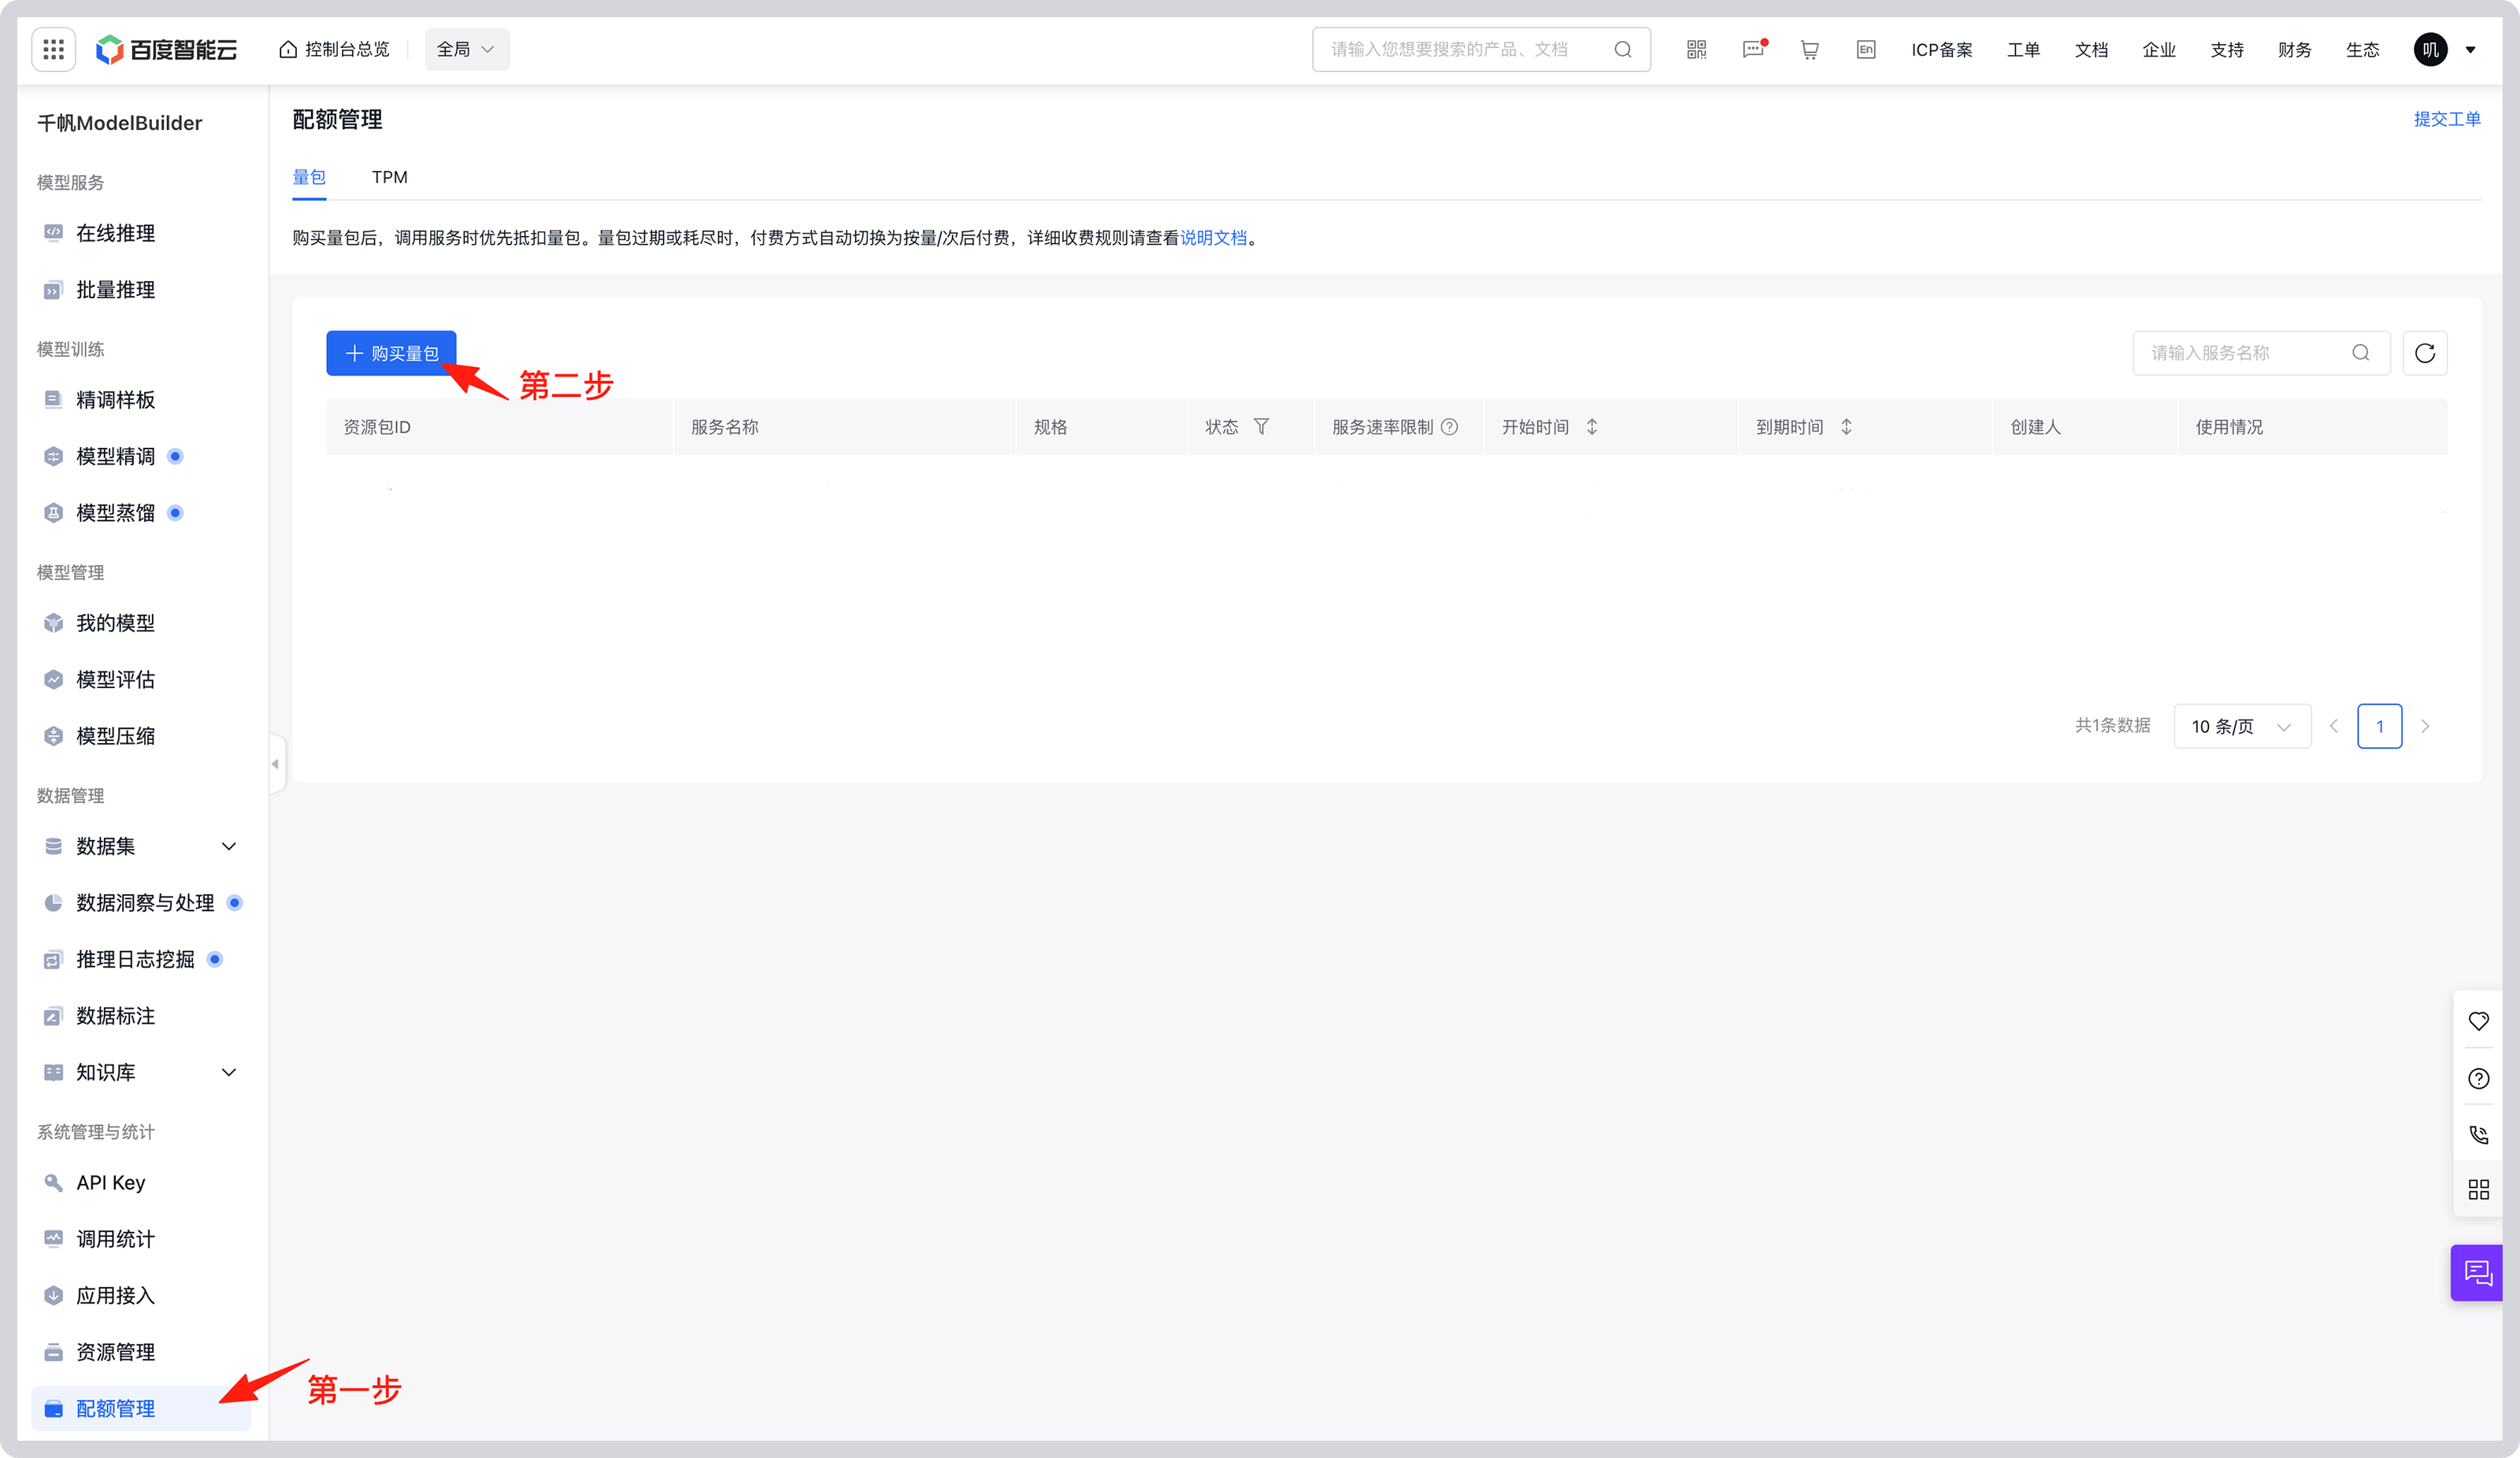Click the table refresh icon
Viewport: 2520px width, 1458px height.
2424,353
